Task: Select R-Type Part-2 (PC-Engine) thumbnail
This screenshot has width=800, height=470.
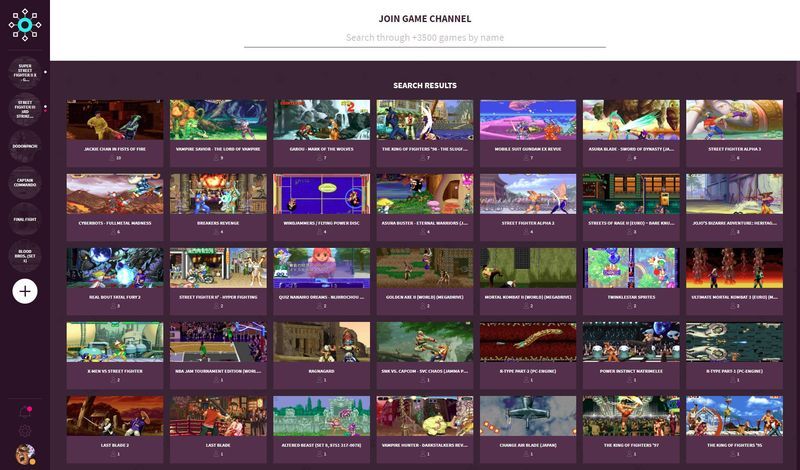Action: tap(528, 342)
